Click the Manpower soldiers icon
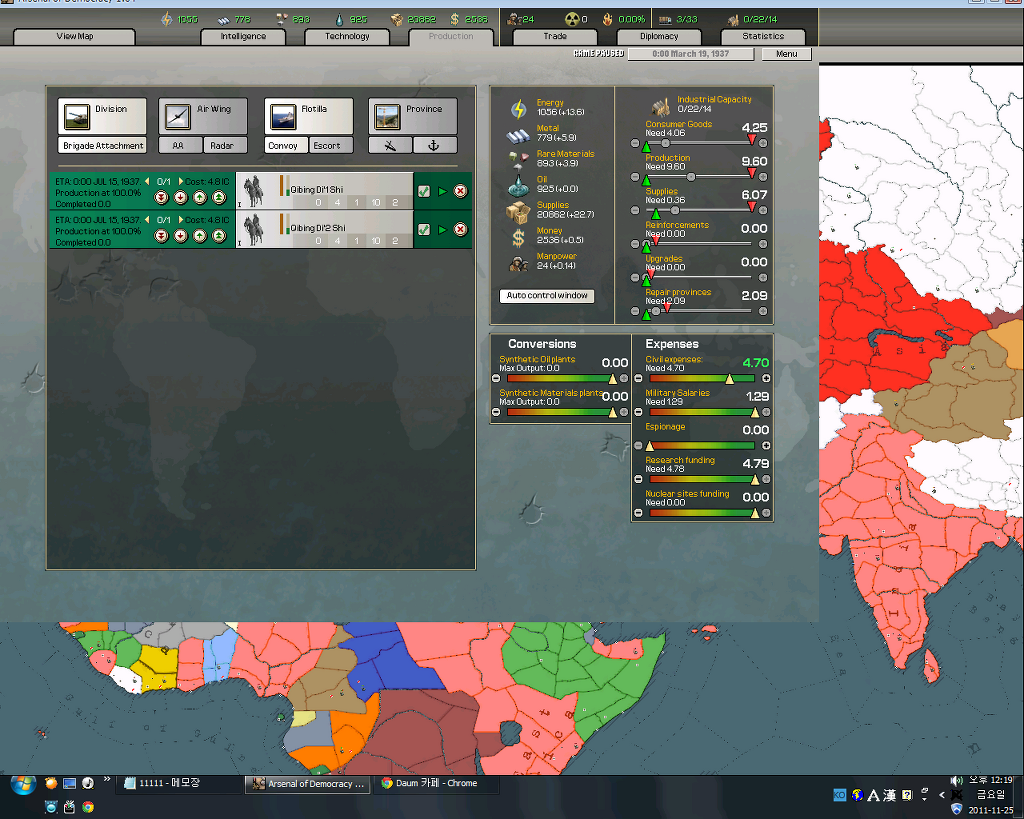The height and width of the screenshot is (819, 1024). pos(519,264)
